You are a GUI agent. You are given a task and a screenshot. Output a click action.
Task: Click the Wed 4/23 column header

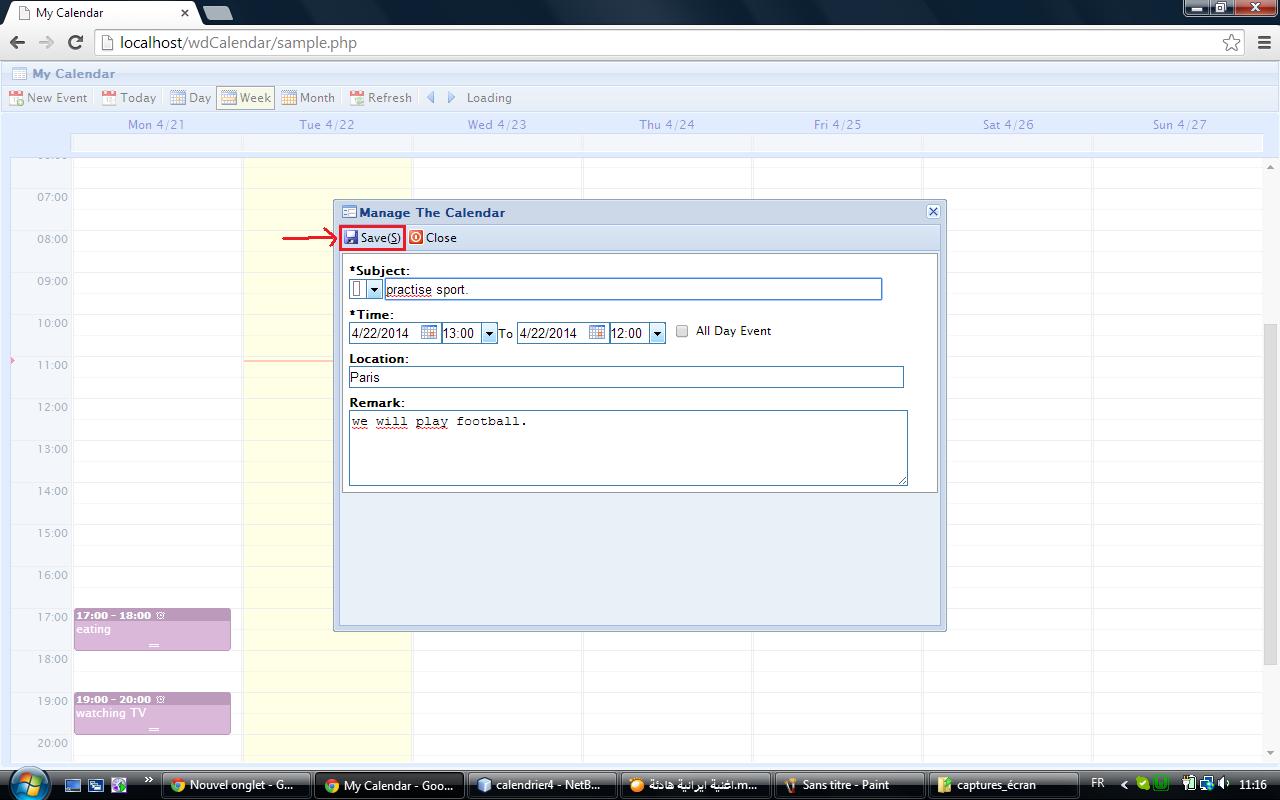tap(497, 124)
